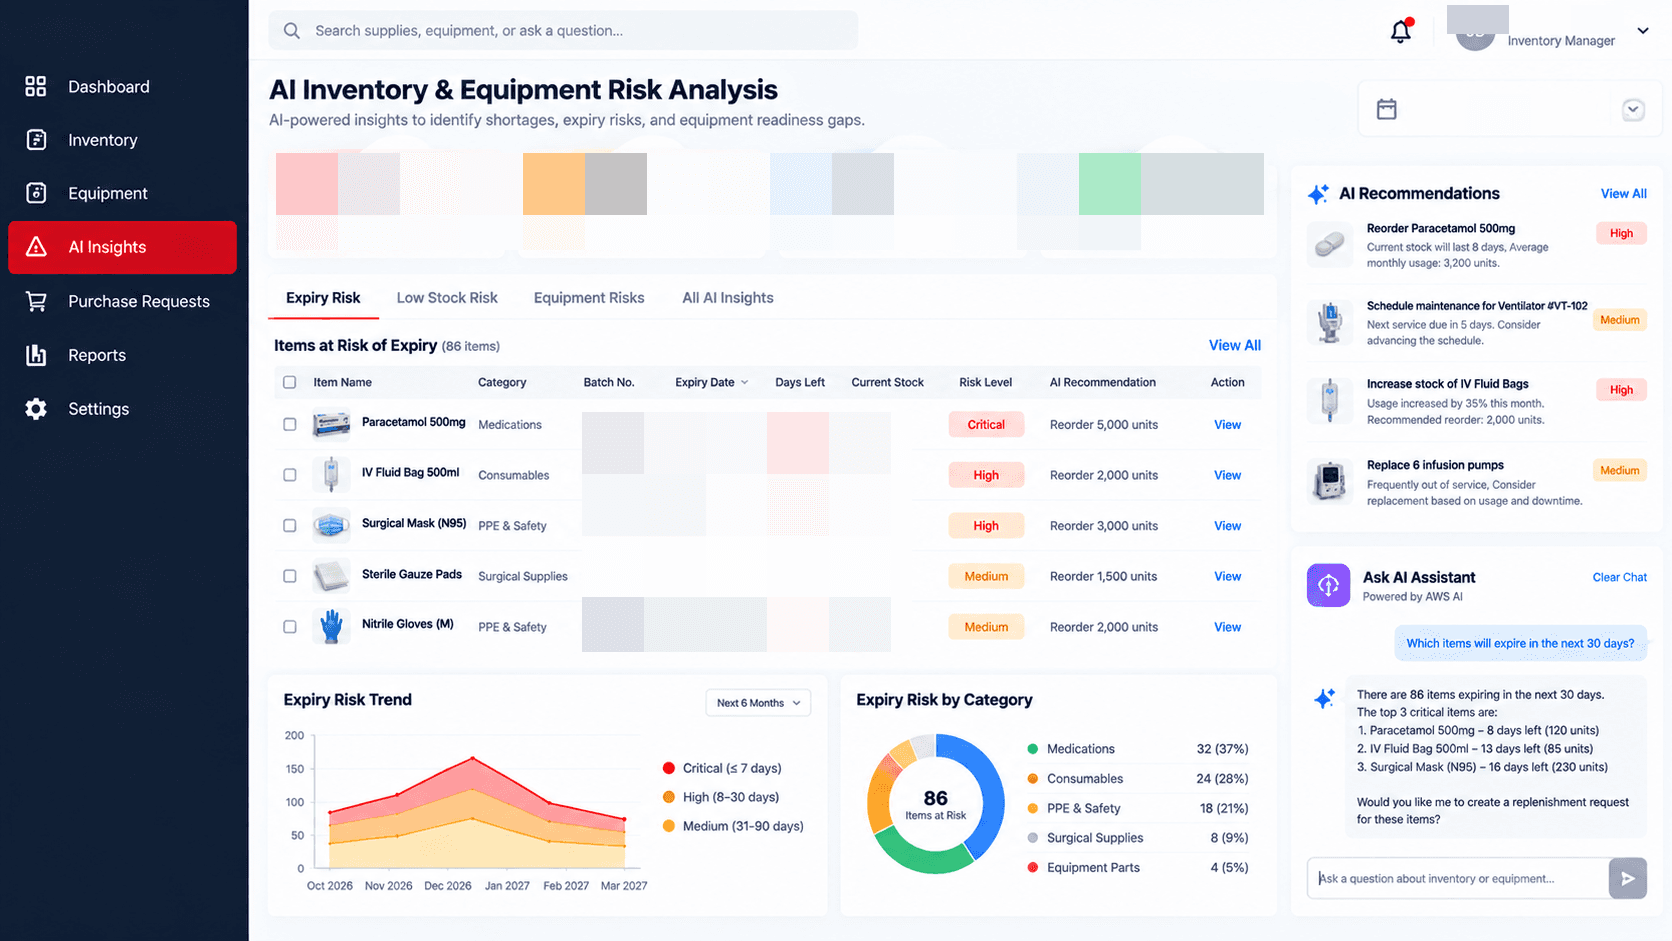Check the IV Fluid Bag 500ml row checkbox
1672x941 pixels.
[290, 475]
